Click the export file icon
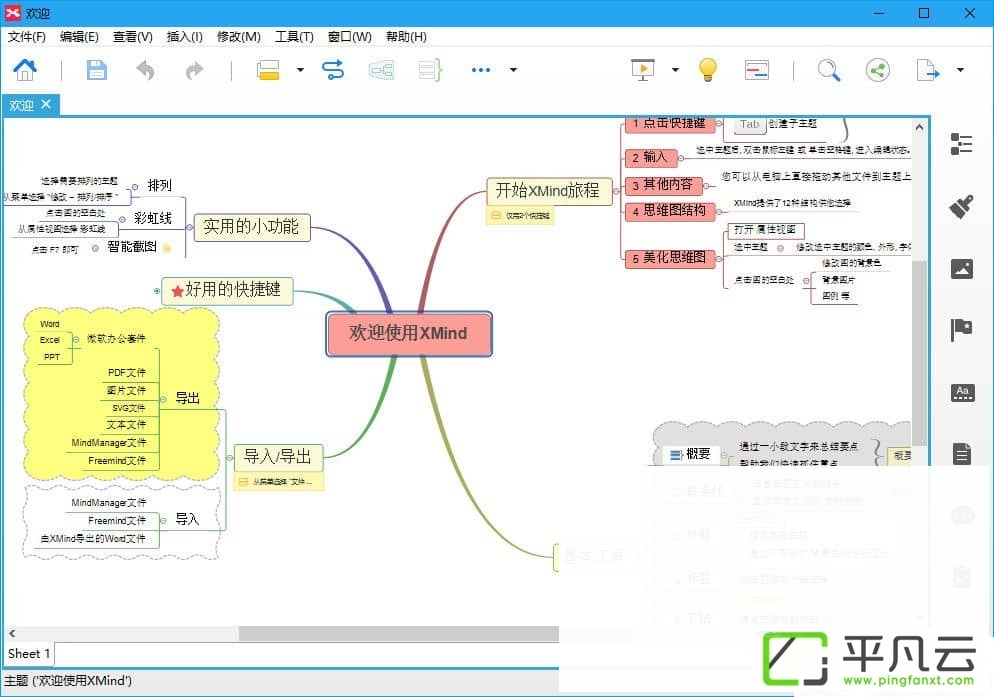Screen dimensions: 994x697 coord(927,70)
